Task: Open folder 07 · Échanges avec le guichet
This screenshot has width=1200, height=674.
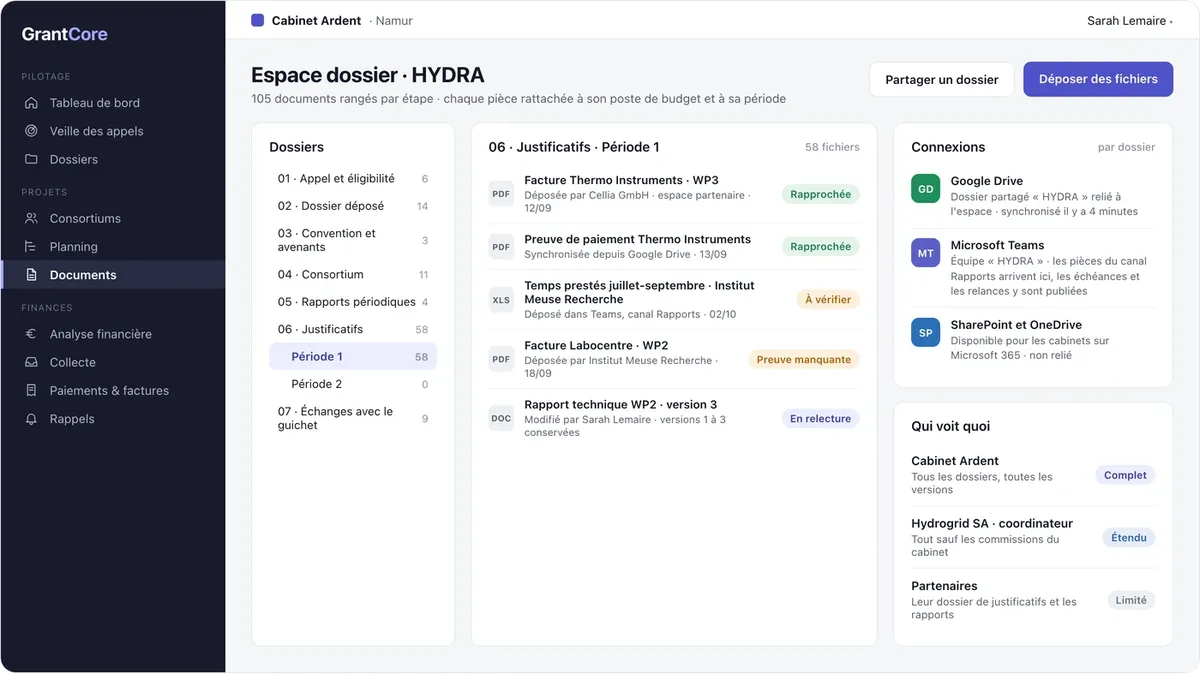Action: point(353,418)
